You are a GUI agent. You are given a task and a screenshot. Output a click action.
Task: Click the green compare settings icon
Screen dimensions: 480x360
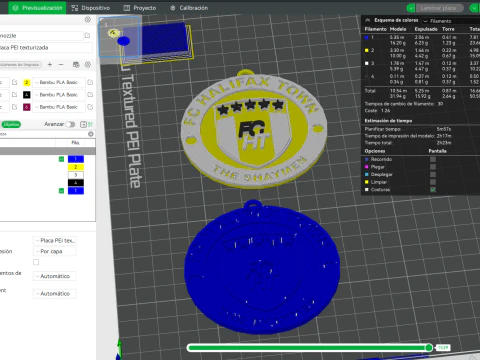pyautogui.click(x=91, y=124)
